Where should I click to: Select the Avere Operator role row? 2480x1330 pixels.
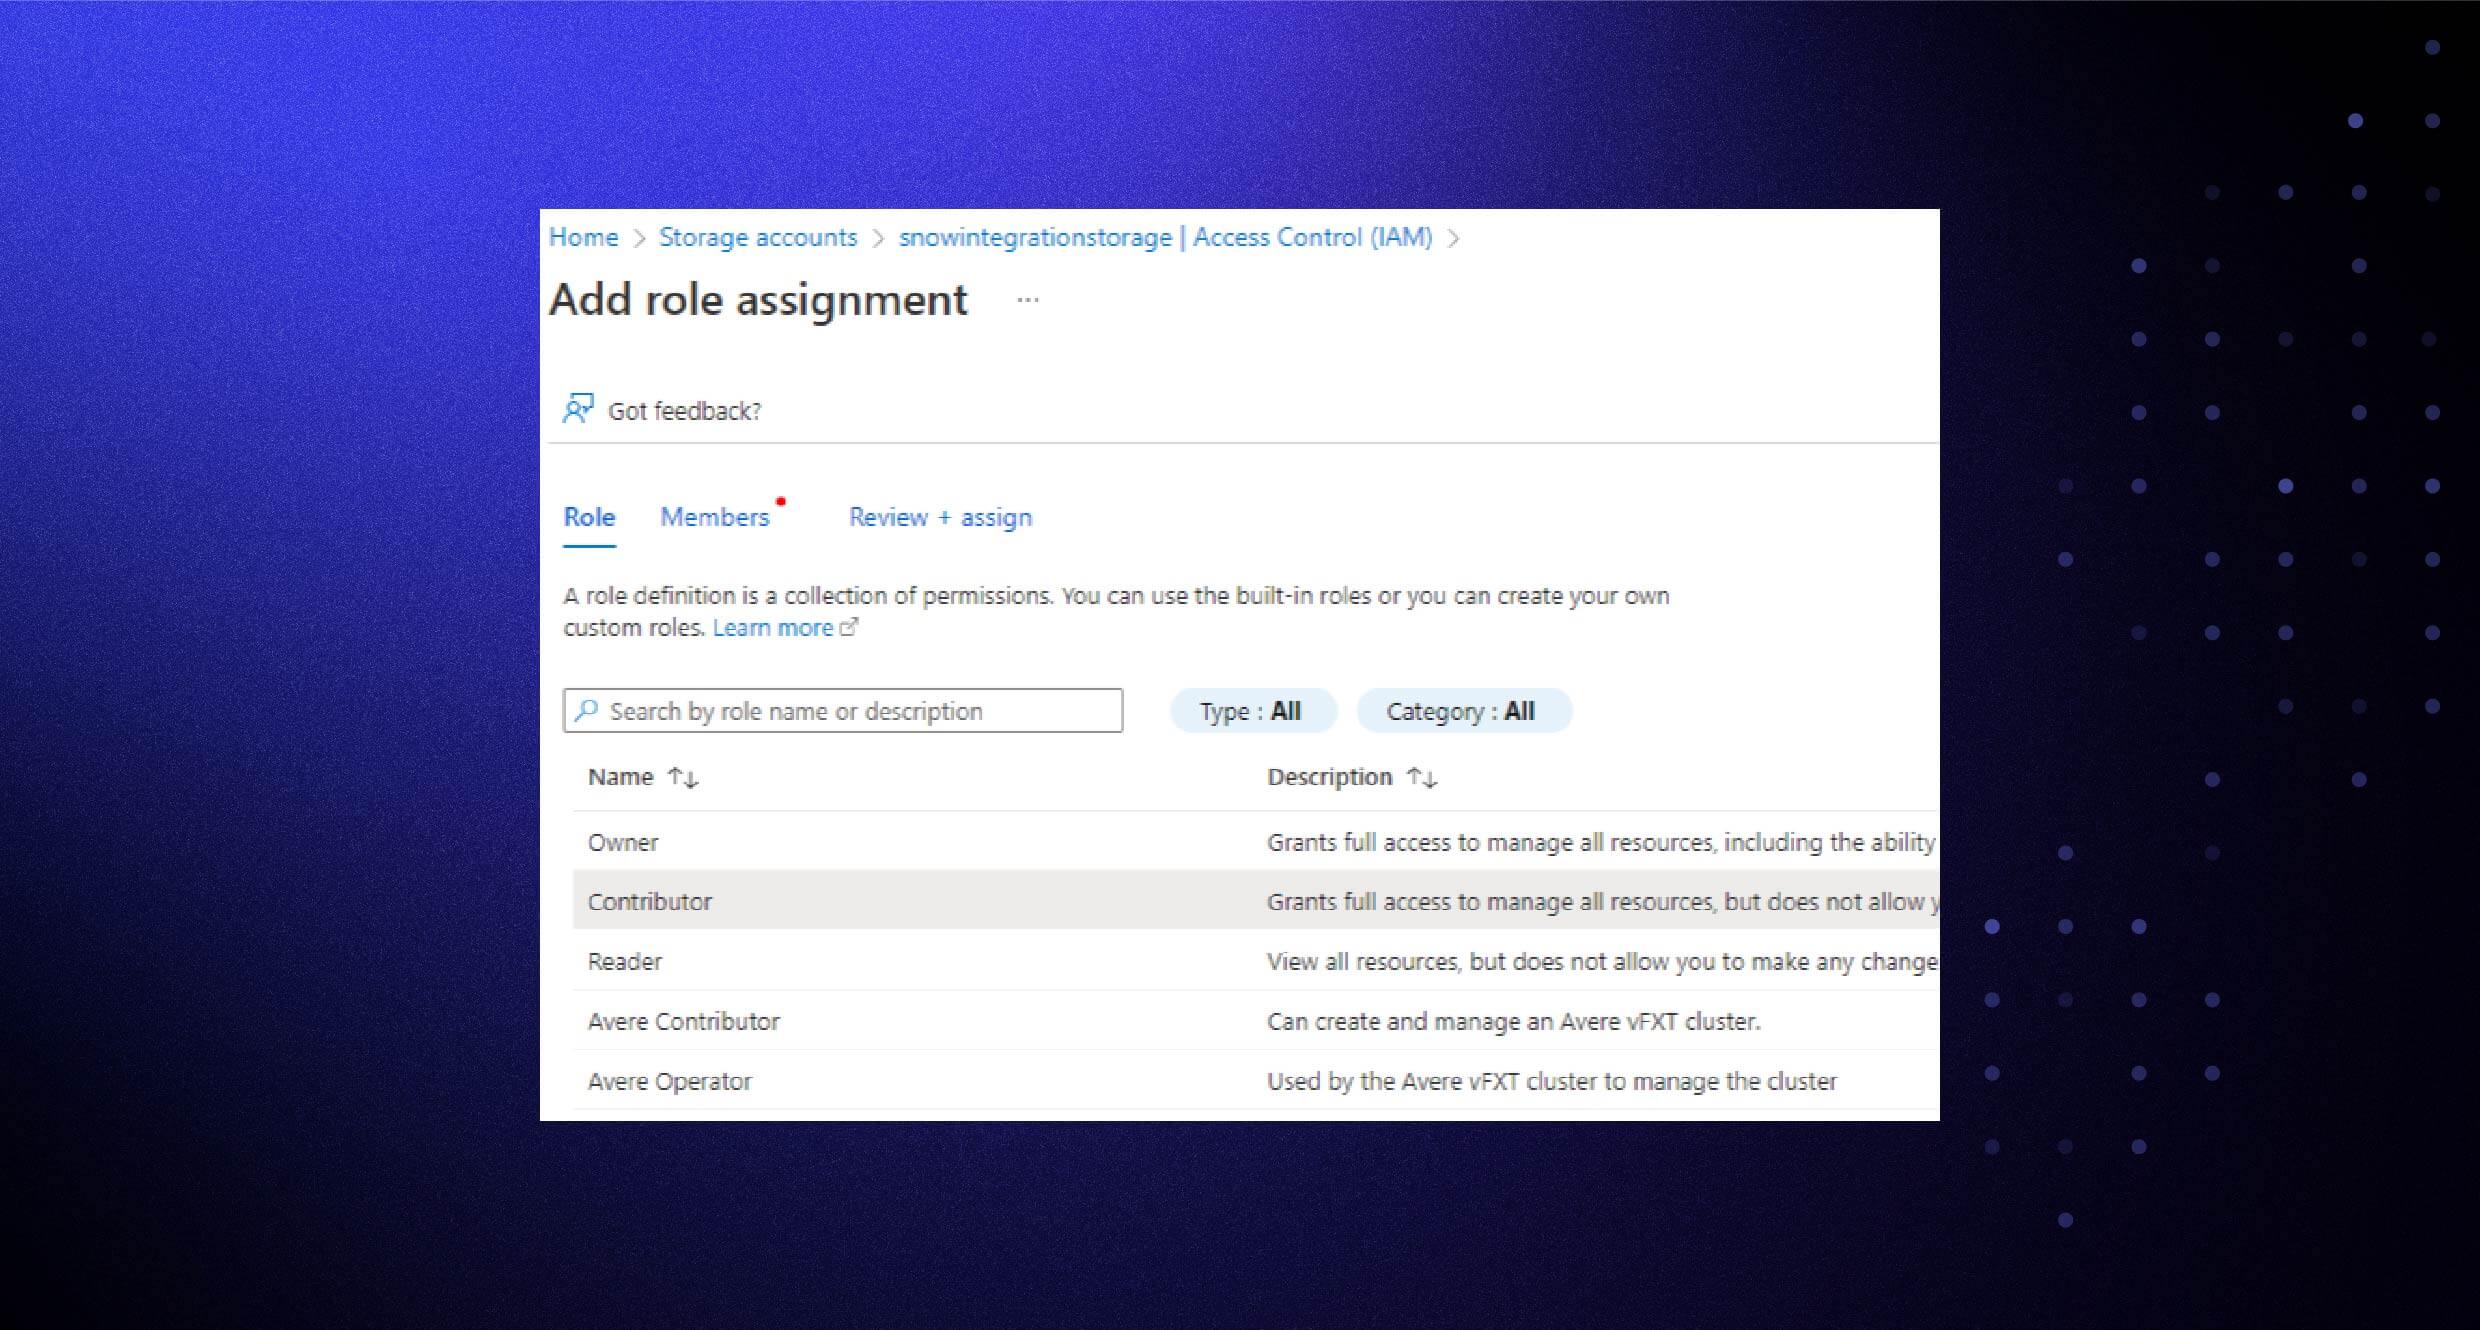coord(670,1081)
